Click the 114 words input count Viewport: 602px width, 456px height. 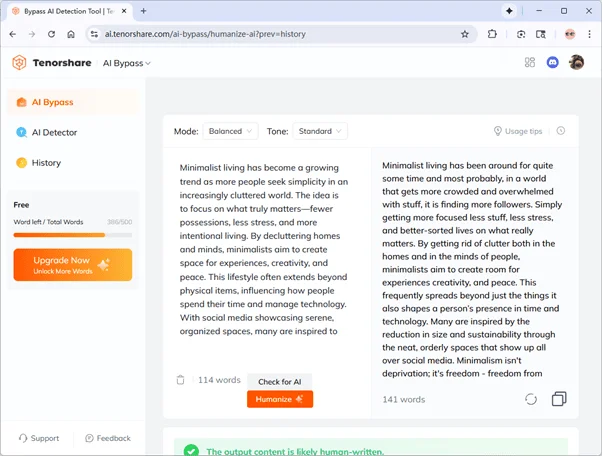click(x=219, y=380)
